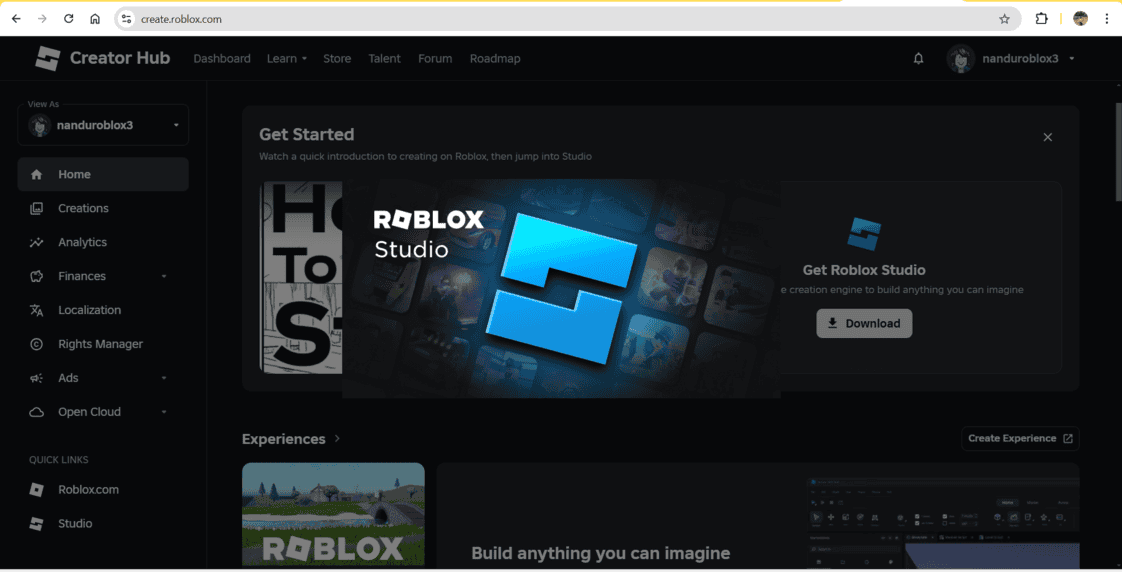
Task: Reload the page using the refresh icon
Action: pos(68,19)
